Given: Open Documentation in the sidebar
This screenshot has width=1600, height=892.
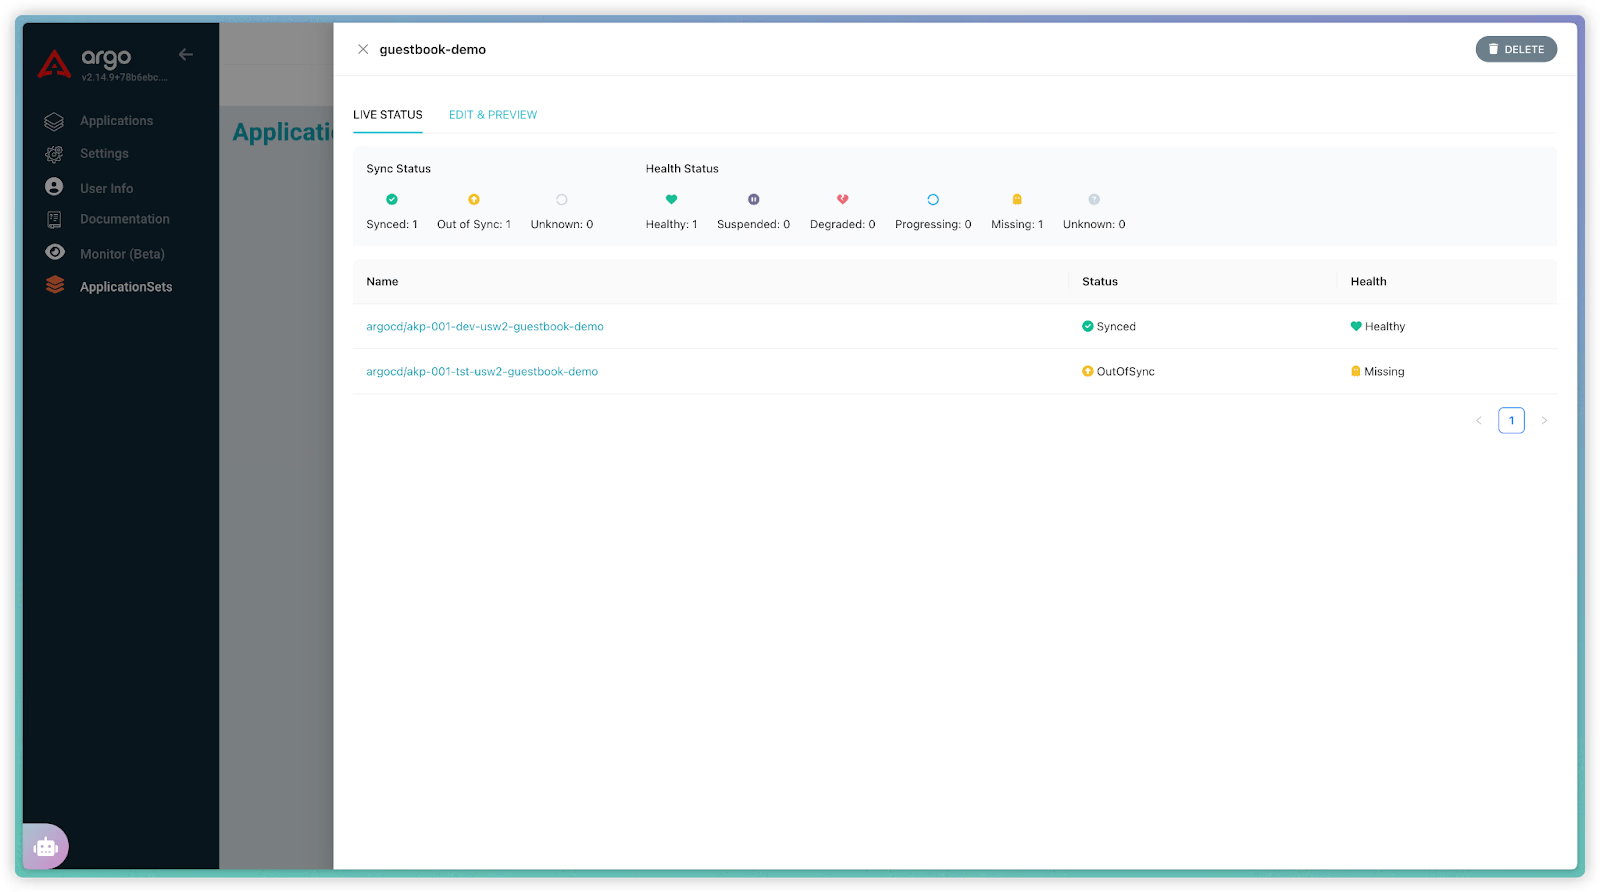Looking at the screenshot, I should [125, 219].
